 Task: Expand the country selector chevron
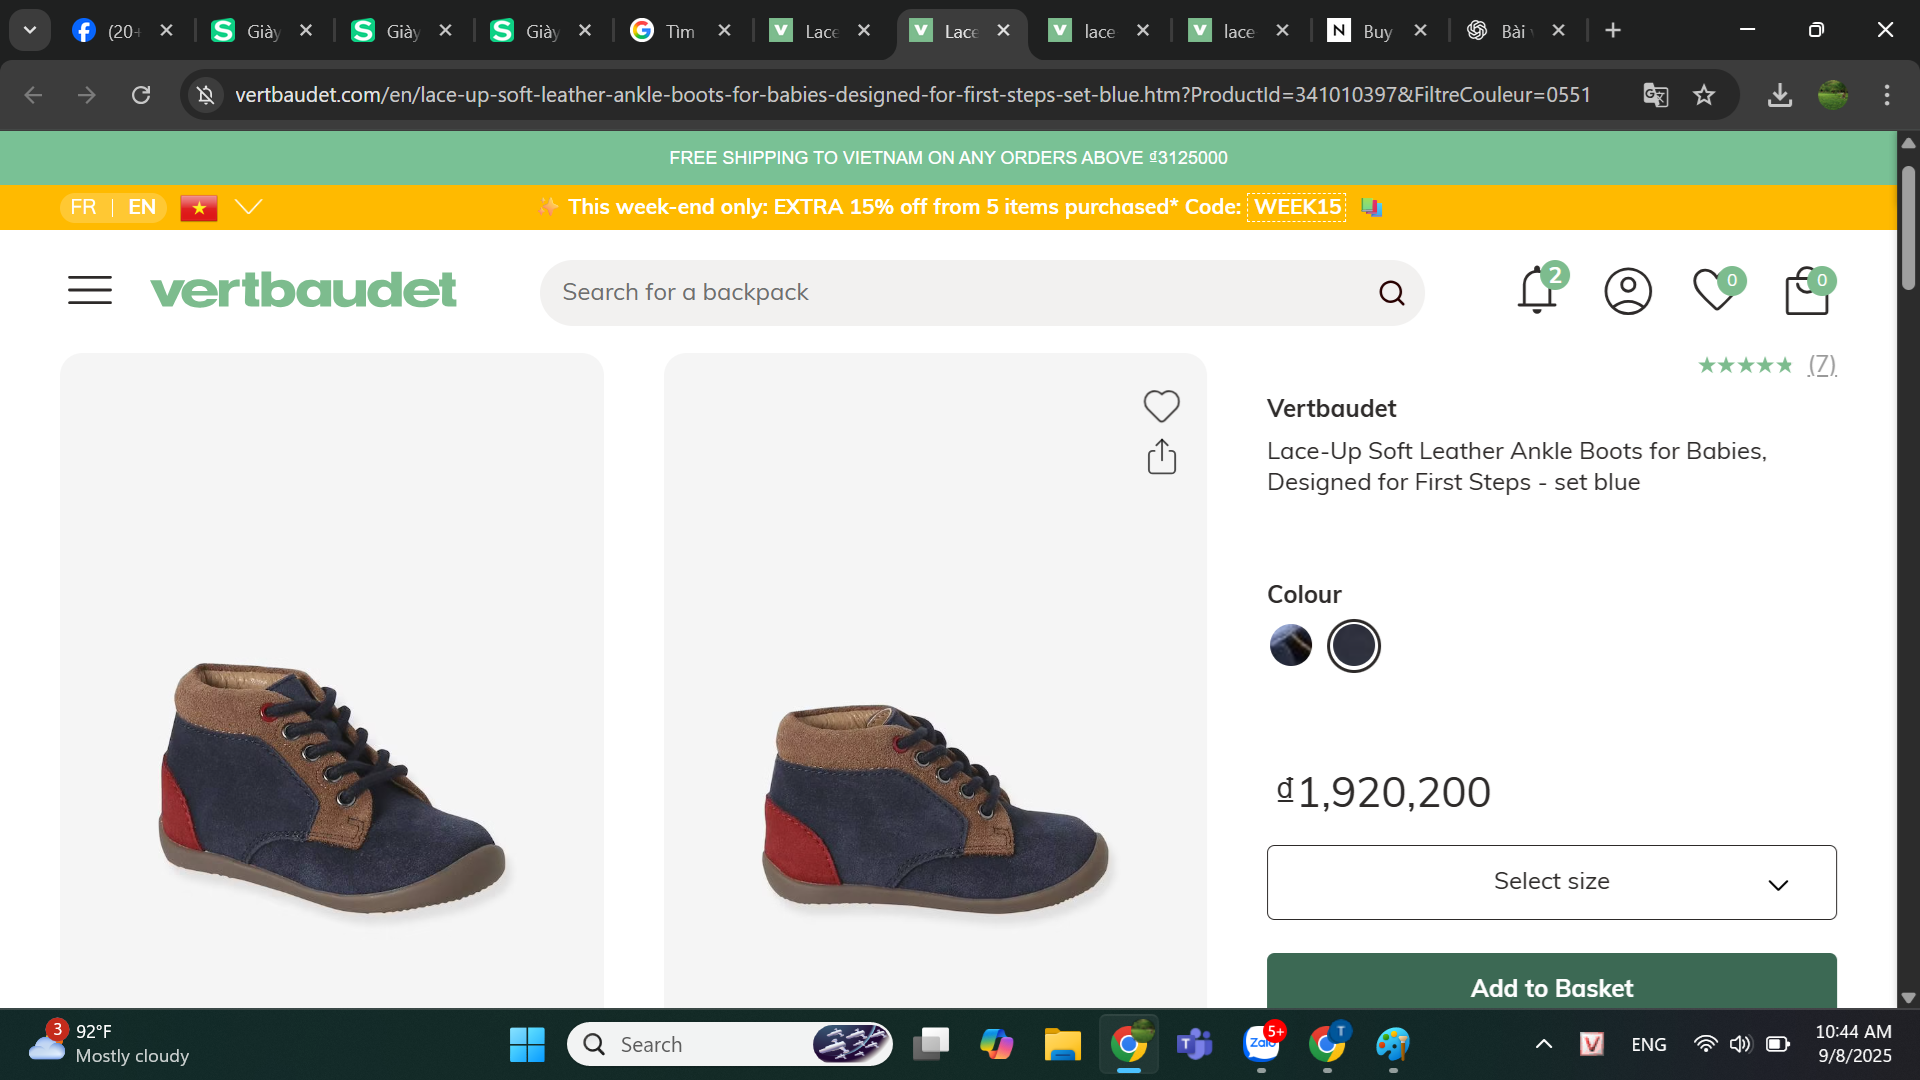(x=248, y=207)
